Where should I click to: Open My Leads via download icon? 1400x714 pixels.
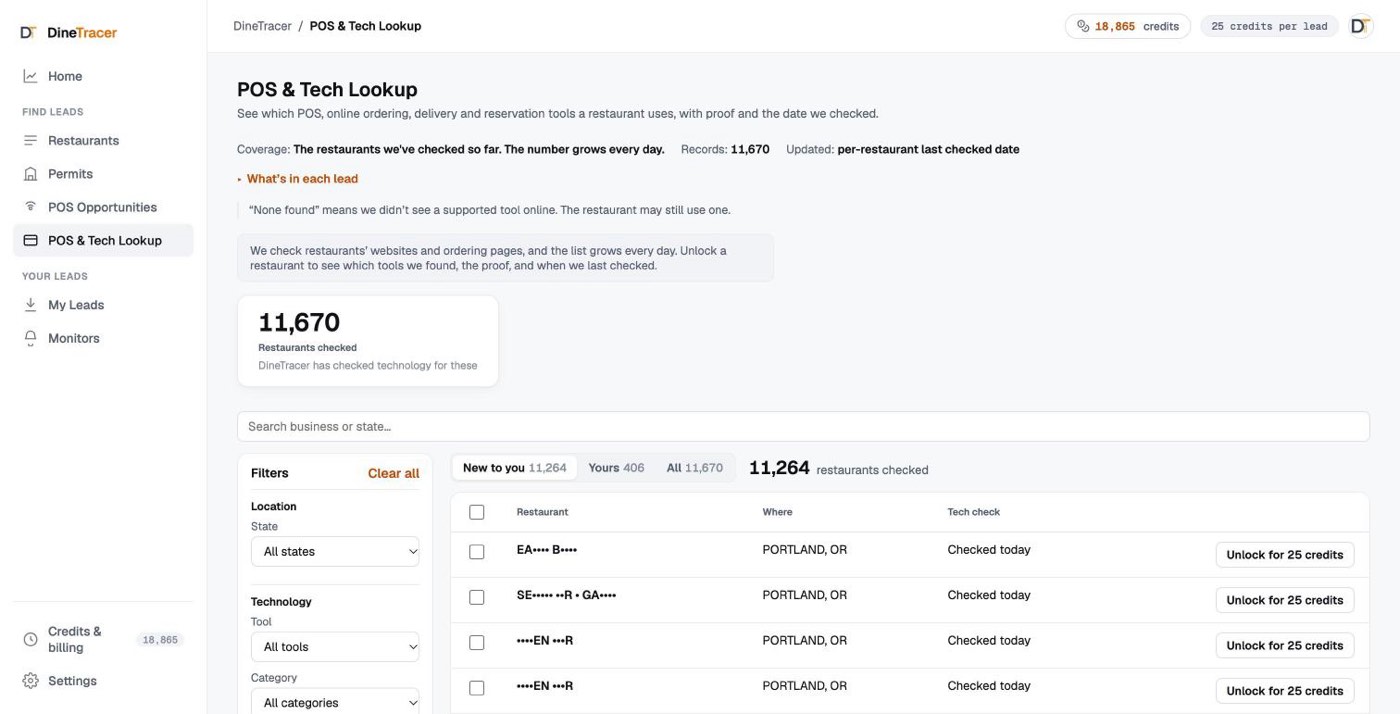(x=30, y=305)
